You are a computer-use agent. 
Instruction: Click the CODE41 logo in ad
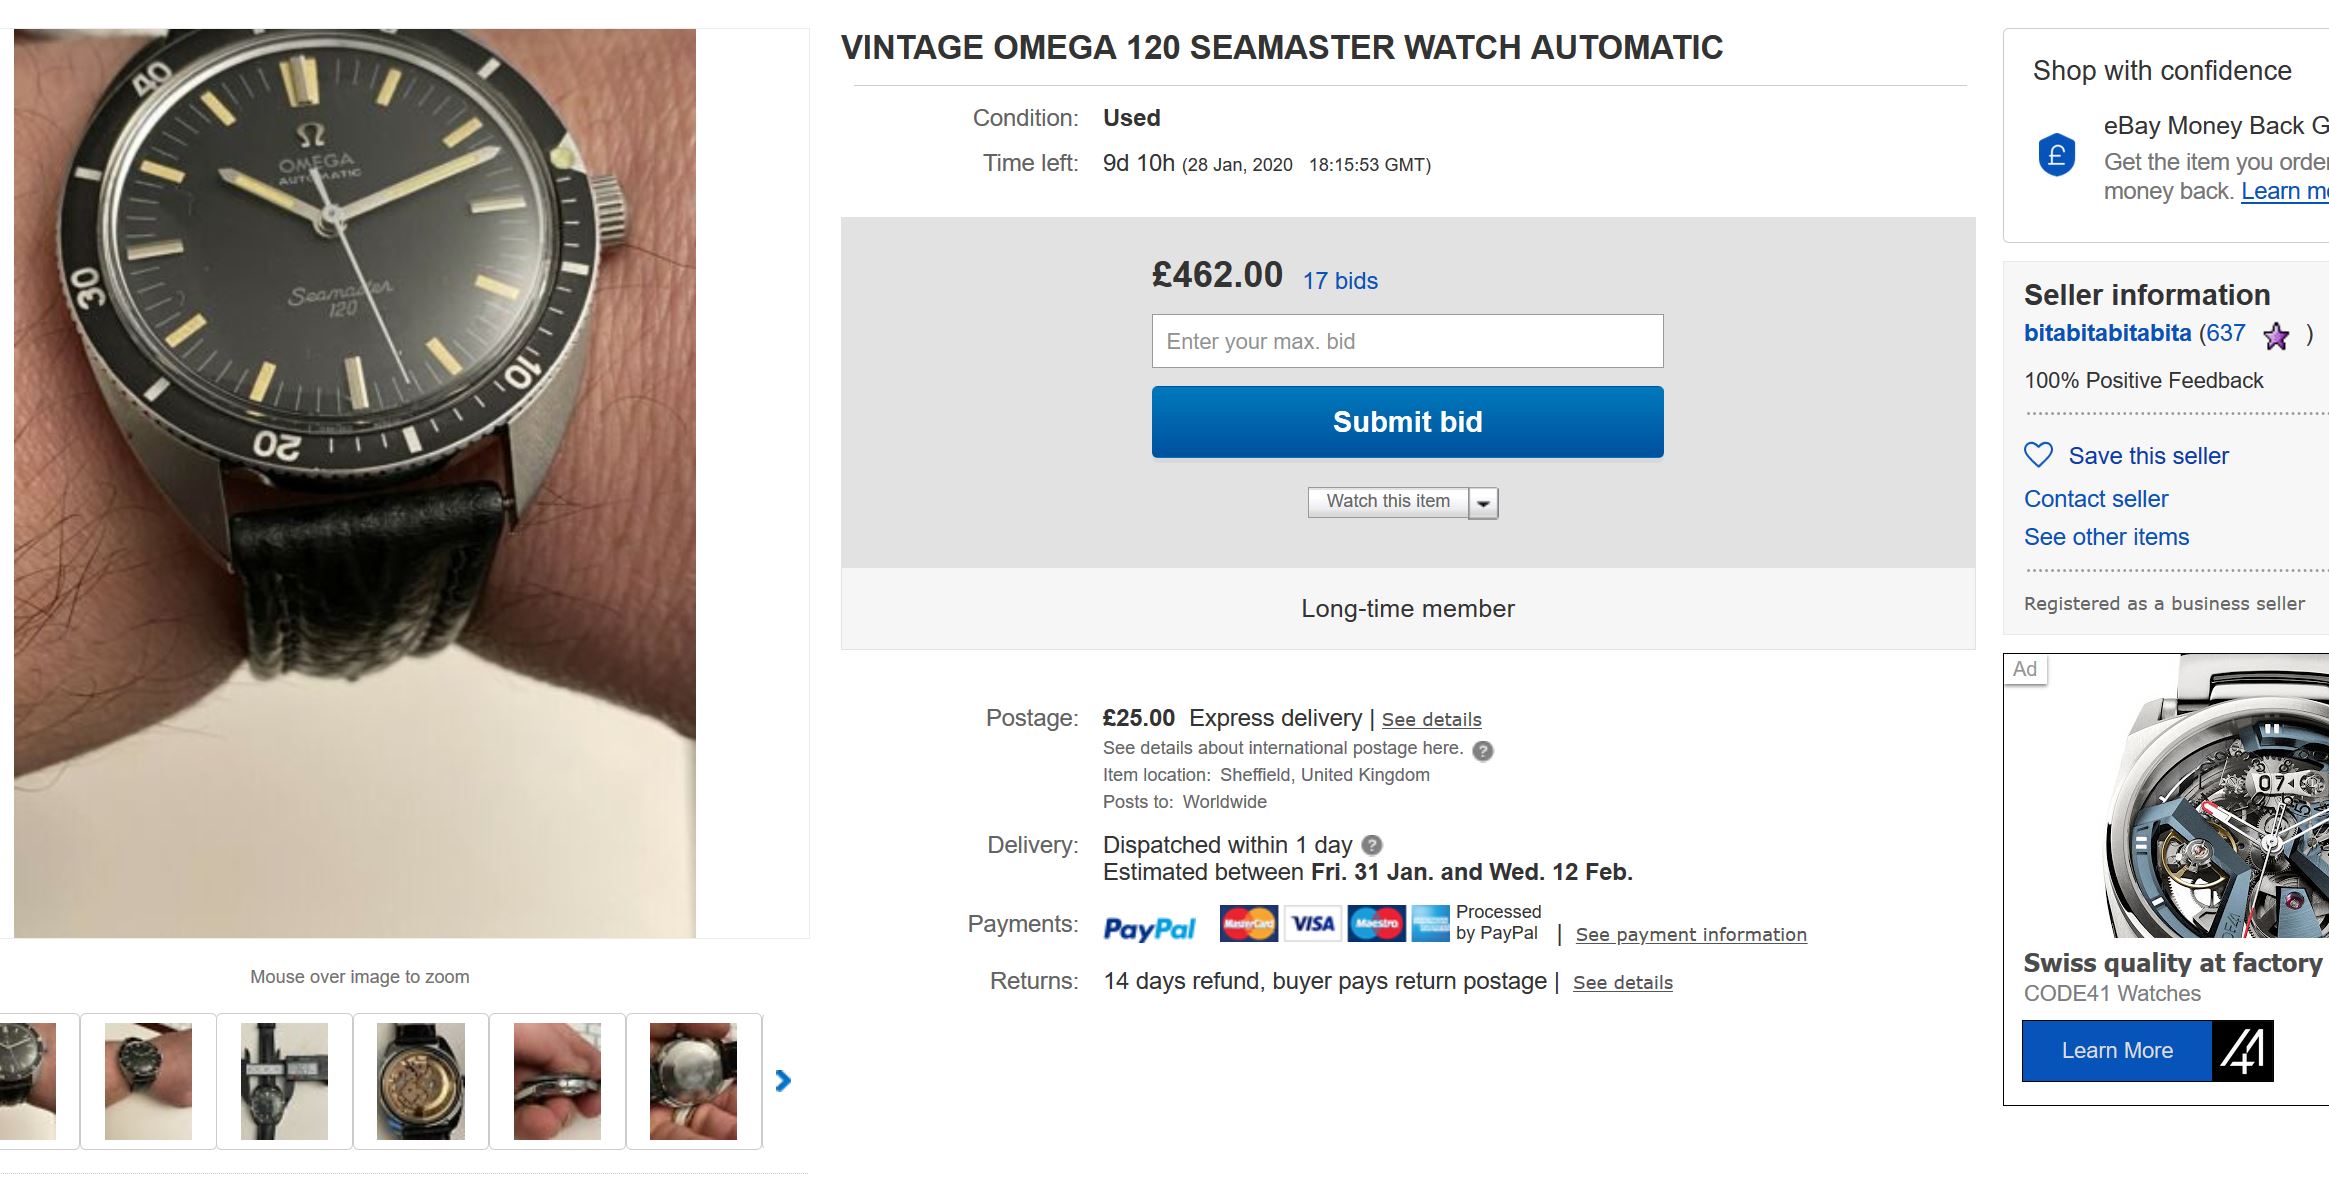[x=2242, y=1051]
